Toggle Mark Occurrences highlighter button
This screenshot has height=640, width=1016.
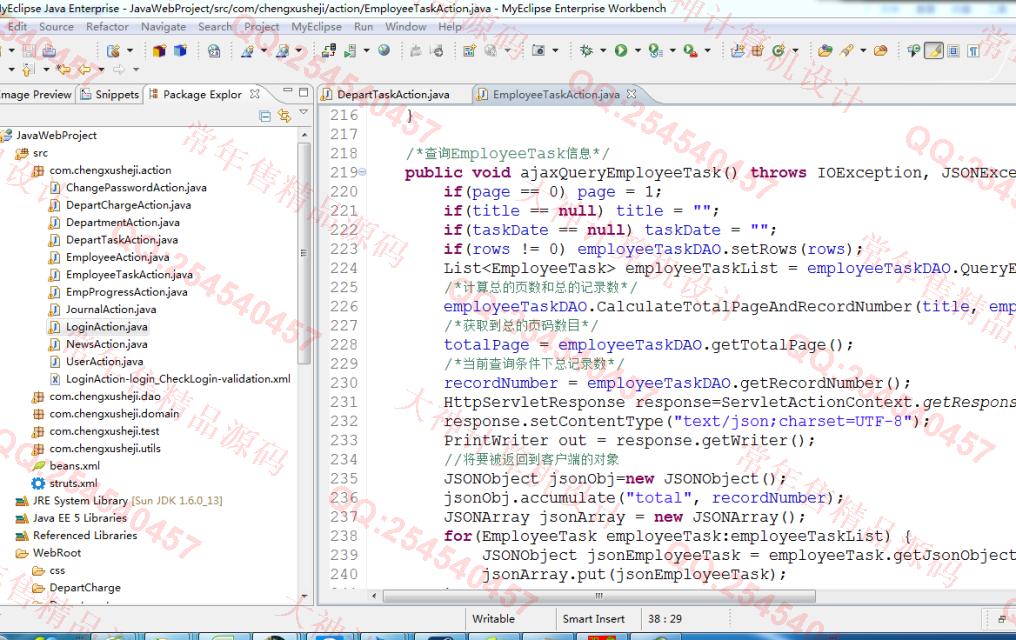(x=933, y=50)
